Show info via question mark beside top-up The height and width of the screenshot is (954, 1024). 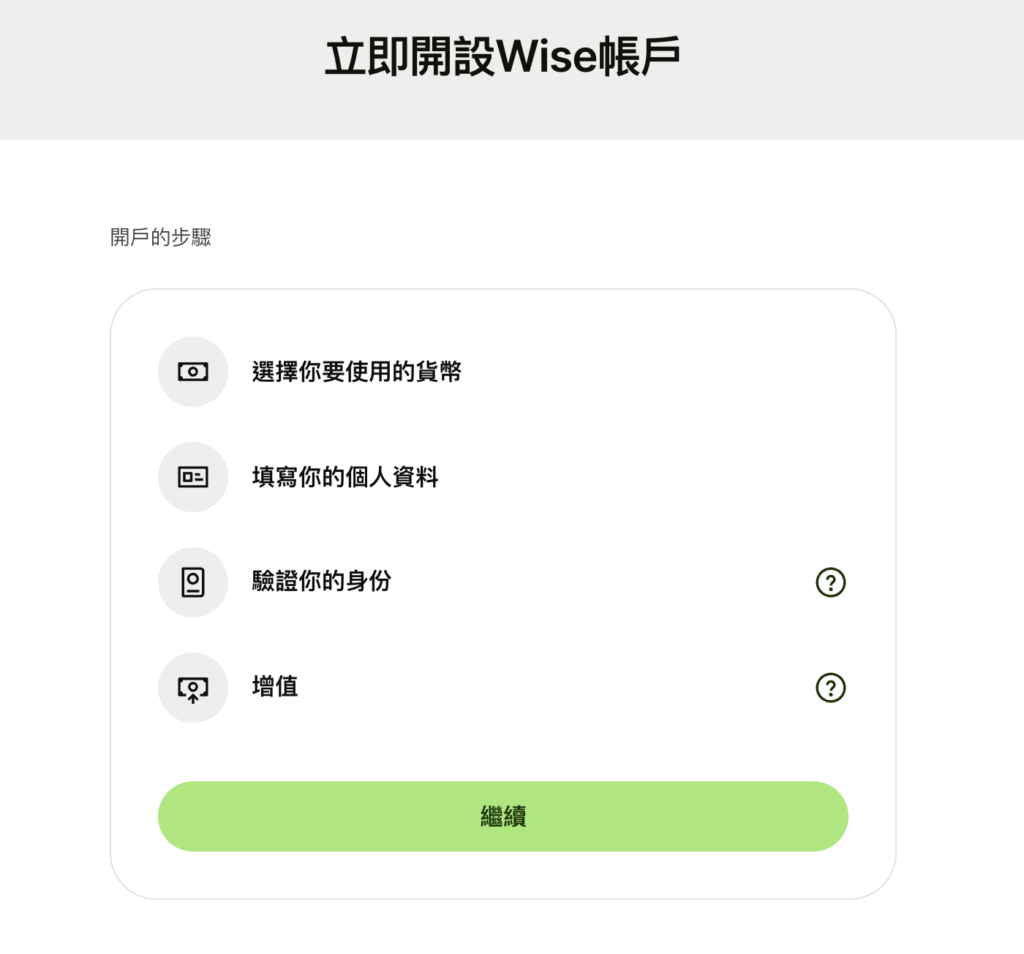pos(831,688)
